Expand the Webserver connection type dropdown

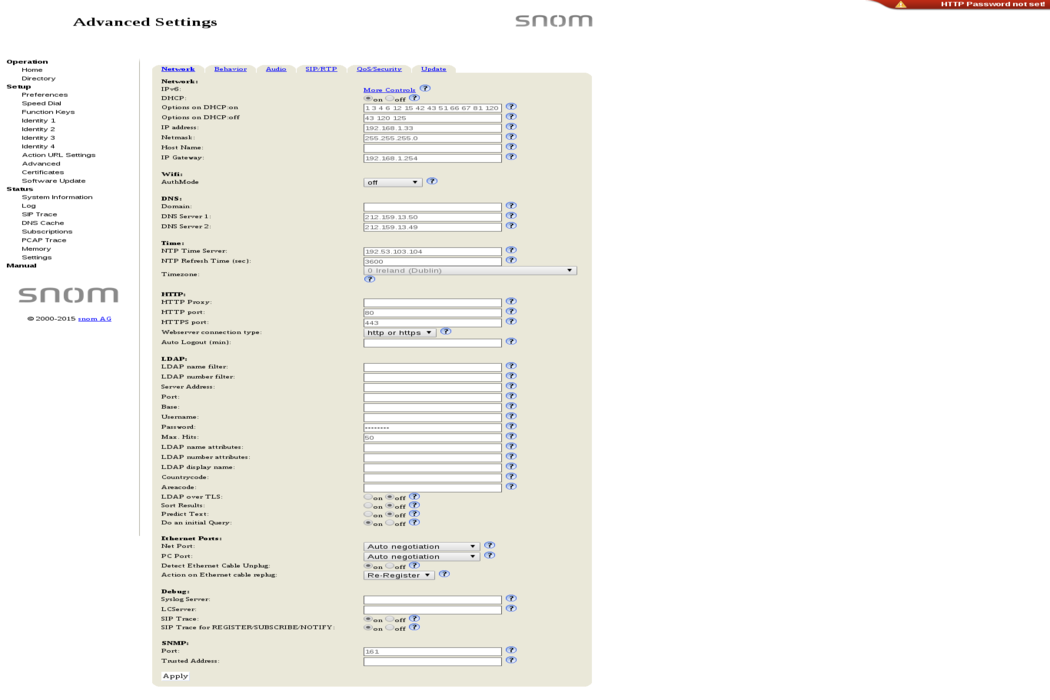click(x=400, y=332)
